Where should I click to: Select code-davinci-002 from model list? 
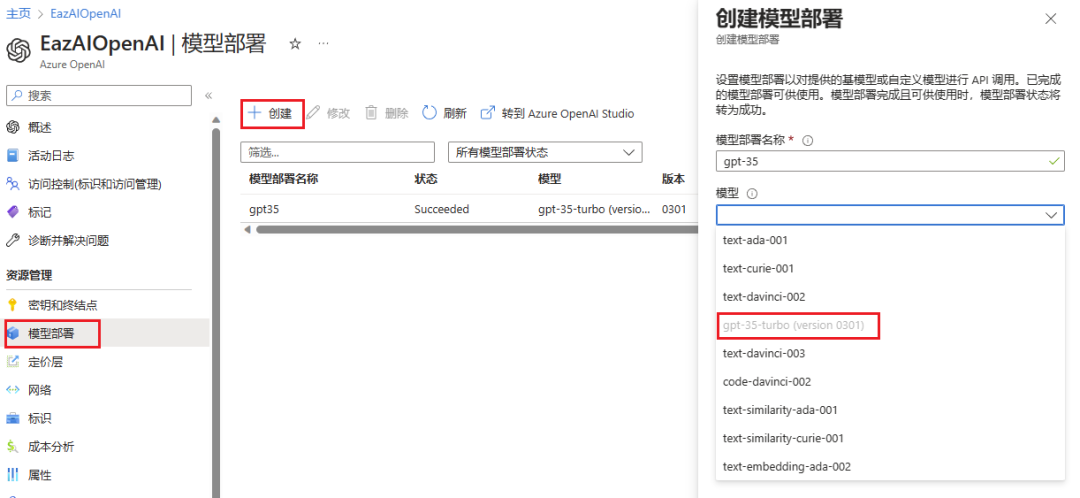tap(890, 382)
